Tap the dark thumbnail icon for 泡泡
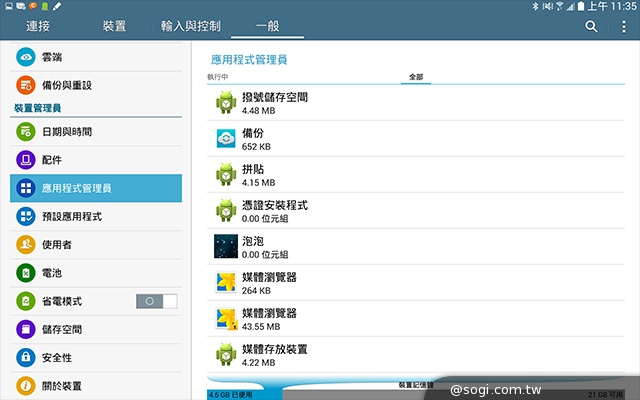This screenshot has width=640, height=400. pos(226,246)
